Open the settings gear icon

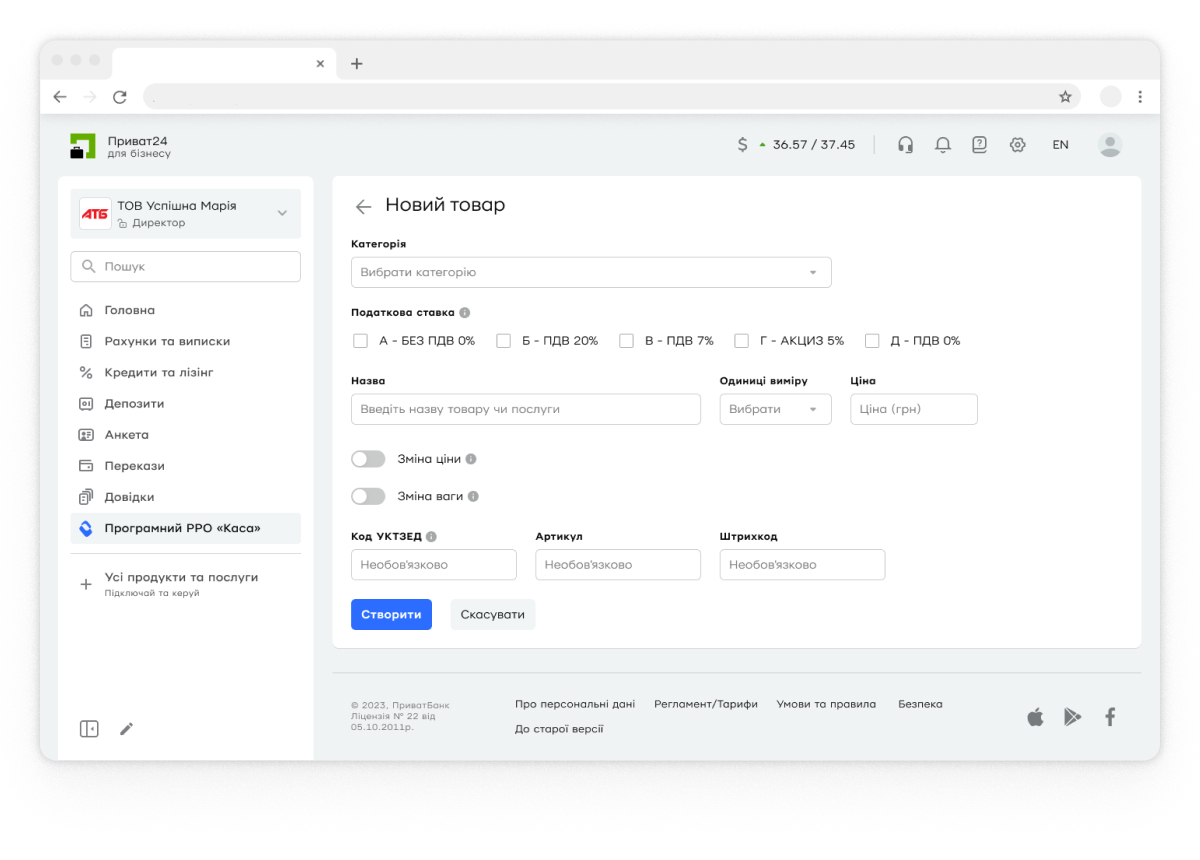(x=1017, y=145)
